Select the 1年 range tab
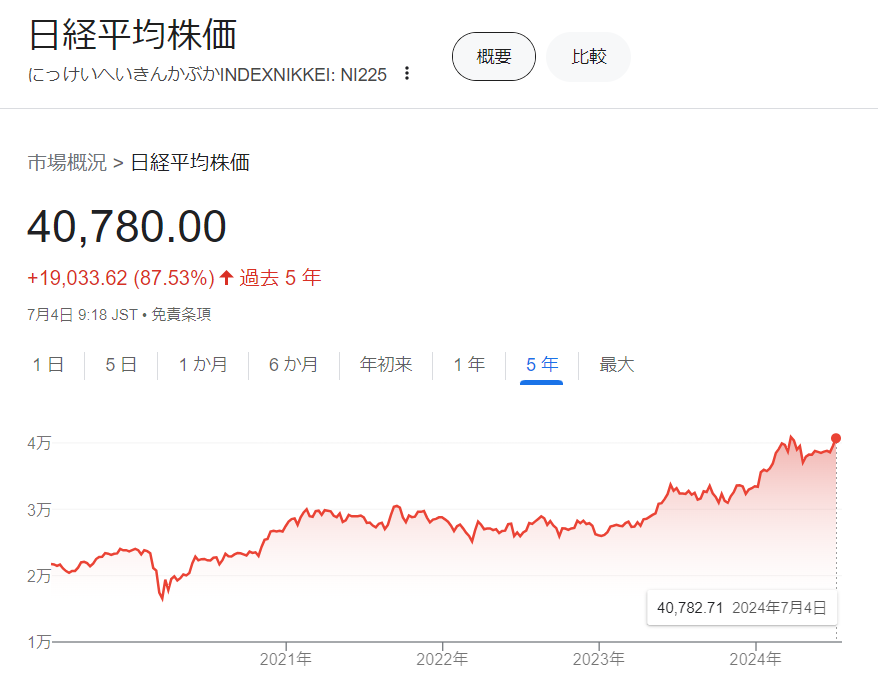The width and height of the screenshot is (878, 681). click(x=469, y=365)
